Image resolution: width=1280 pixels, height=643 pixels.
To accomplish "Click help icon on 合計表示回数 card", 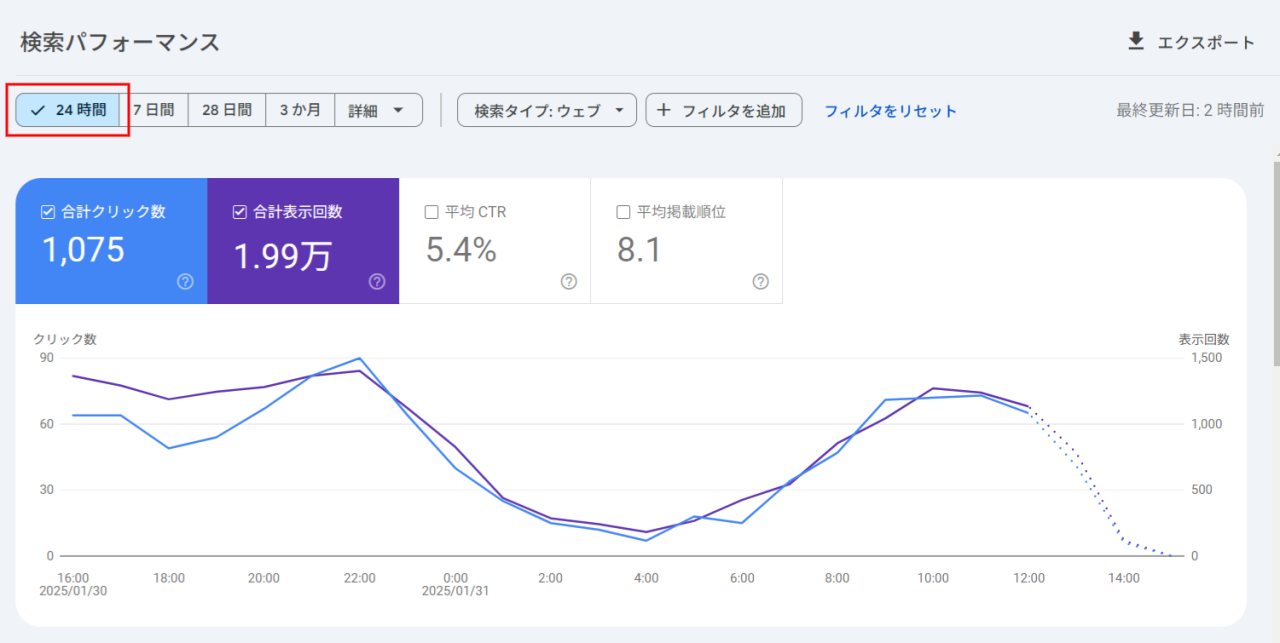I will pyautogui.click(x=377, y=282).
